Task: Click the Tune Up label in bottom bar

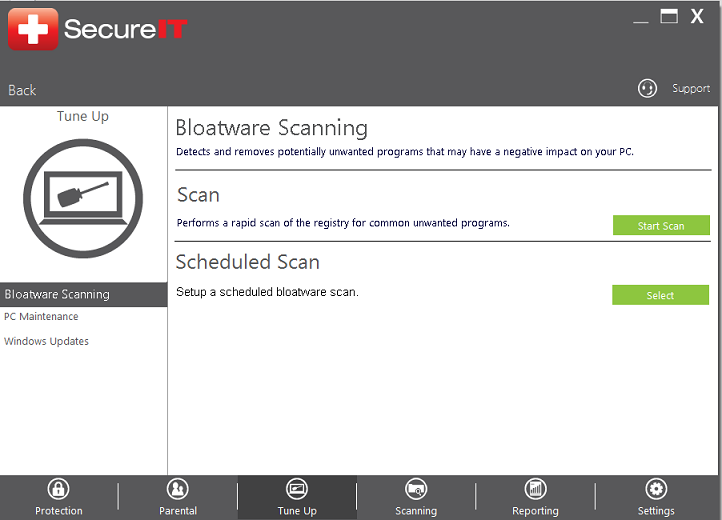Action: pyautogui.click(x=297, y=511)
